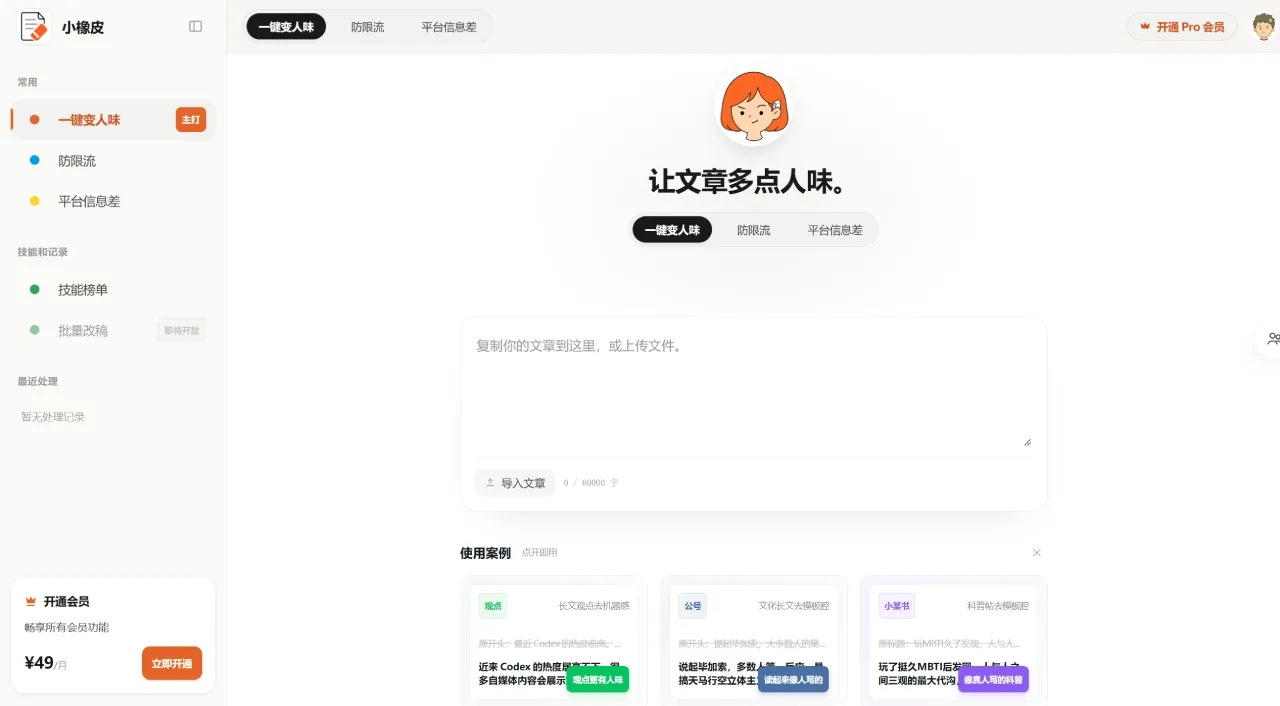Viewport: 1280px width, 706px height.
Task: Open 技能榜单 in the sidebar
Action: 113,290
